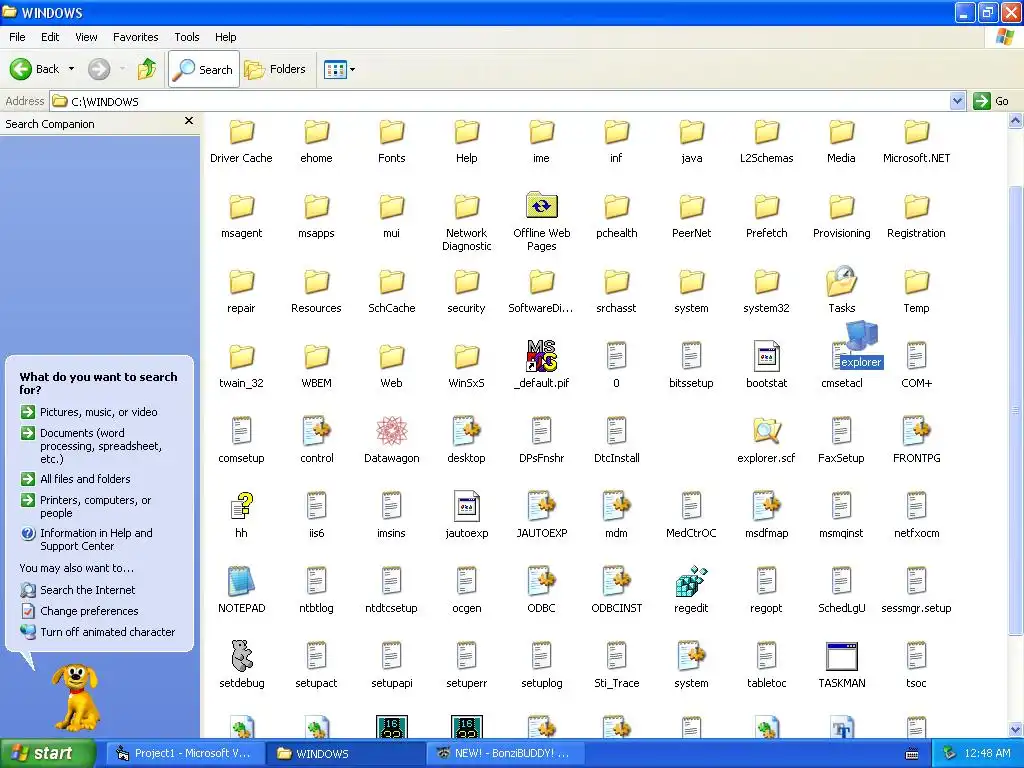Viewport: 1024px width, 768px height.
Task: Select the MedCtrOC file icon
Action: point(691,506)
